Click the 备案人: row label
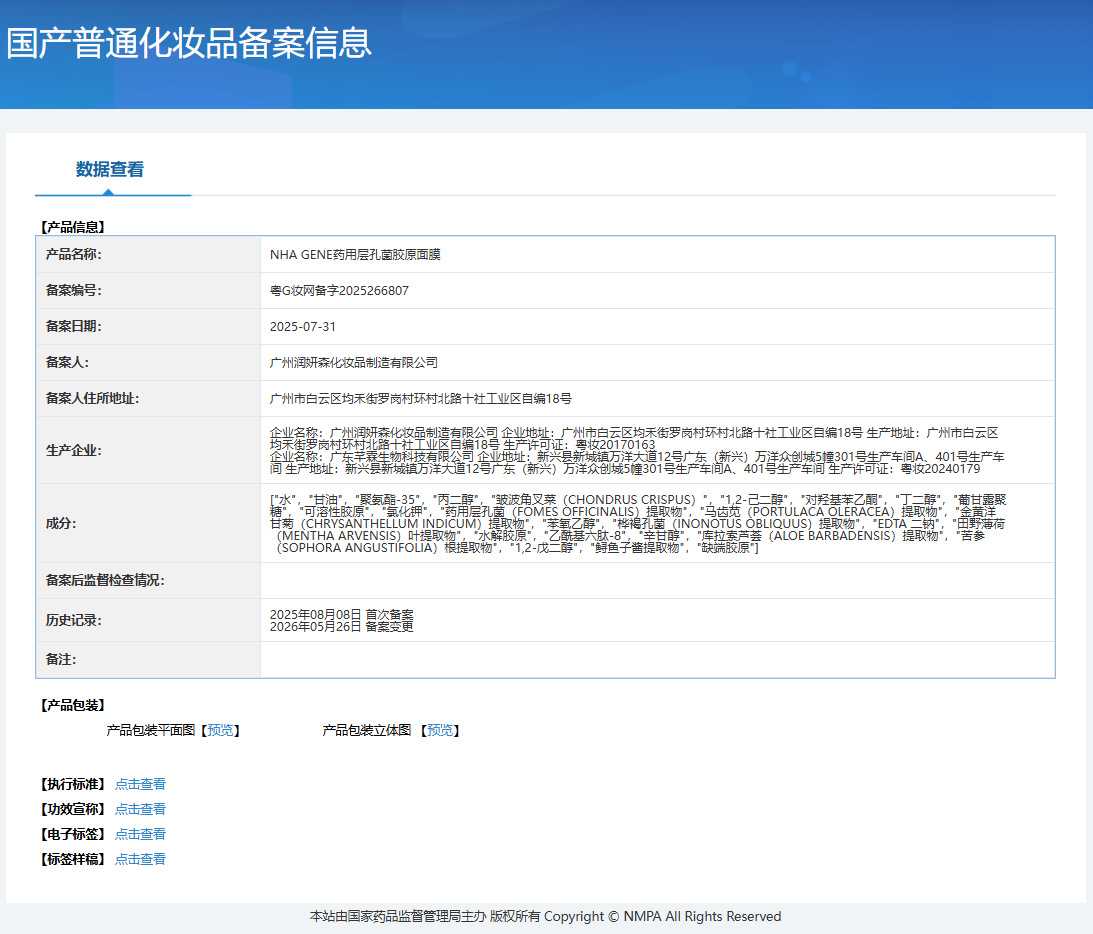1093x934 pixels. (68, 362)
